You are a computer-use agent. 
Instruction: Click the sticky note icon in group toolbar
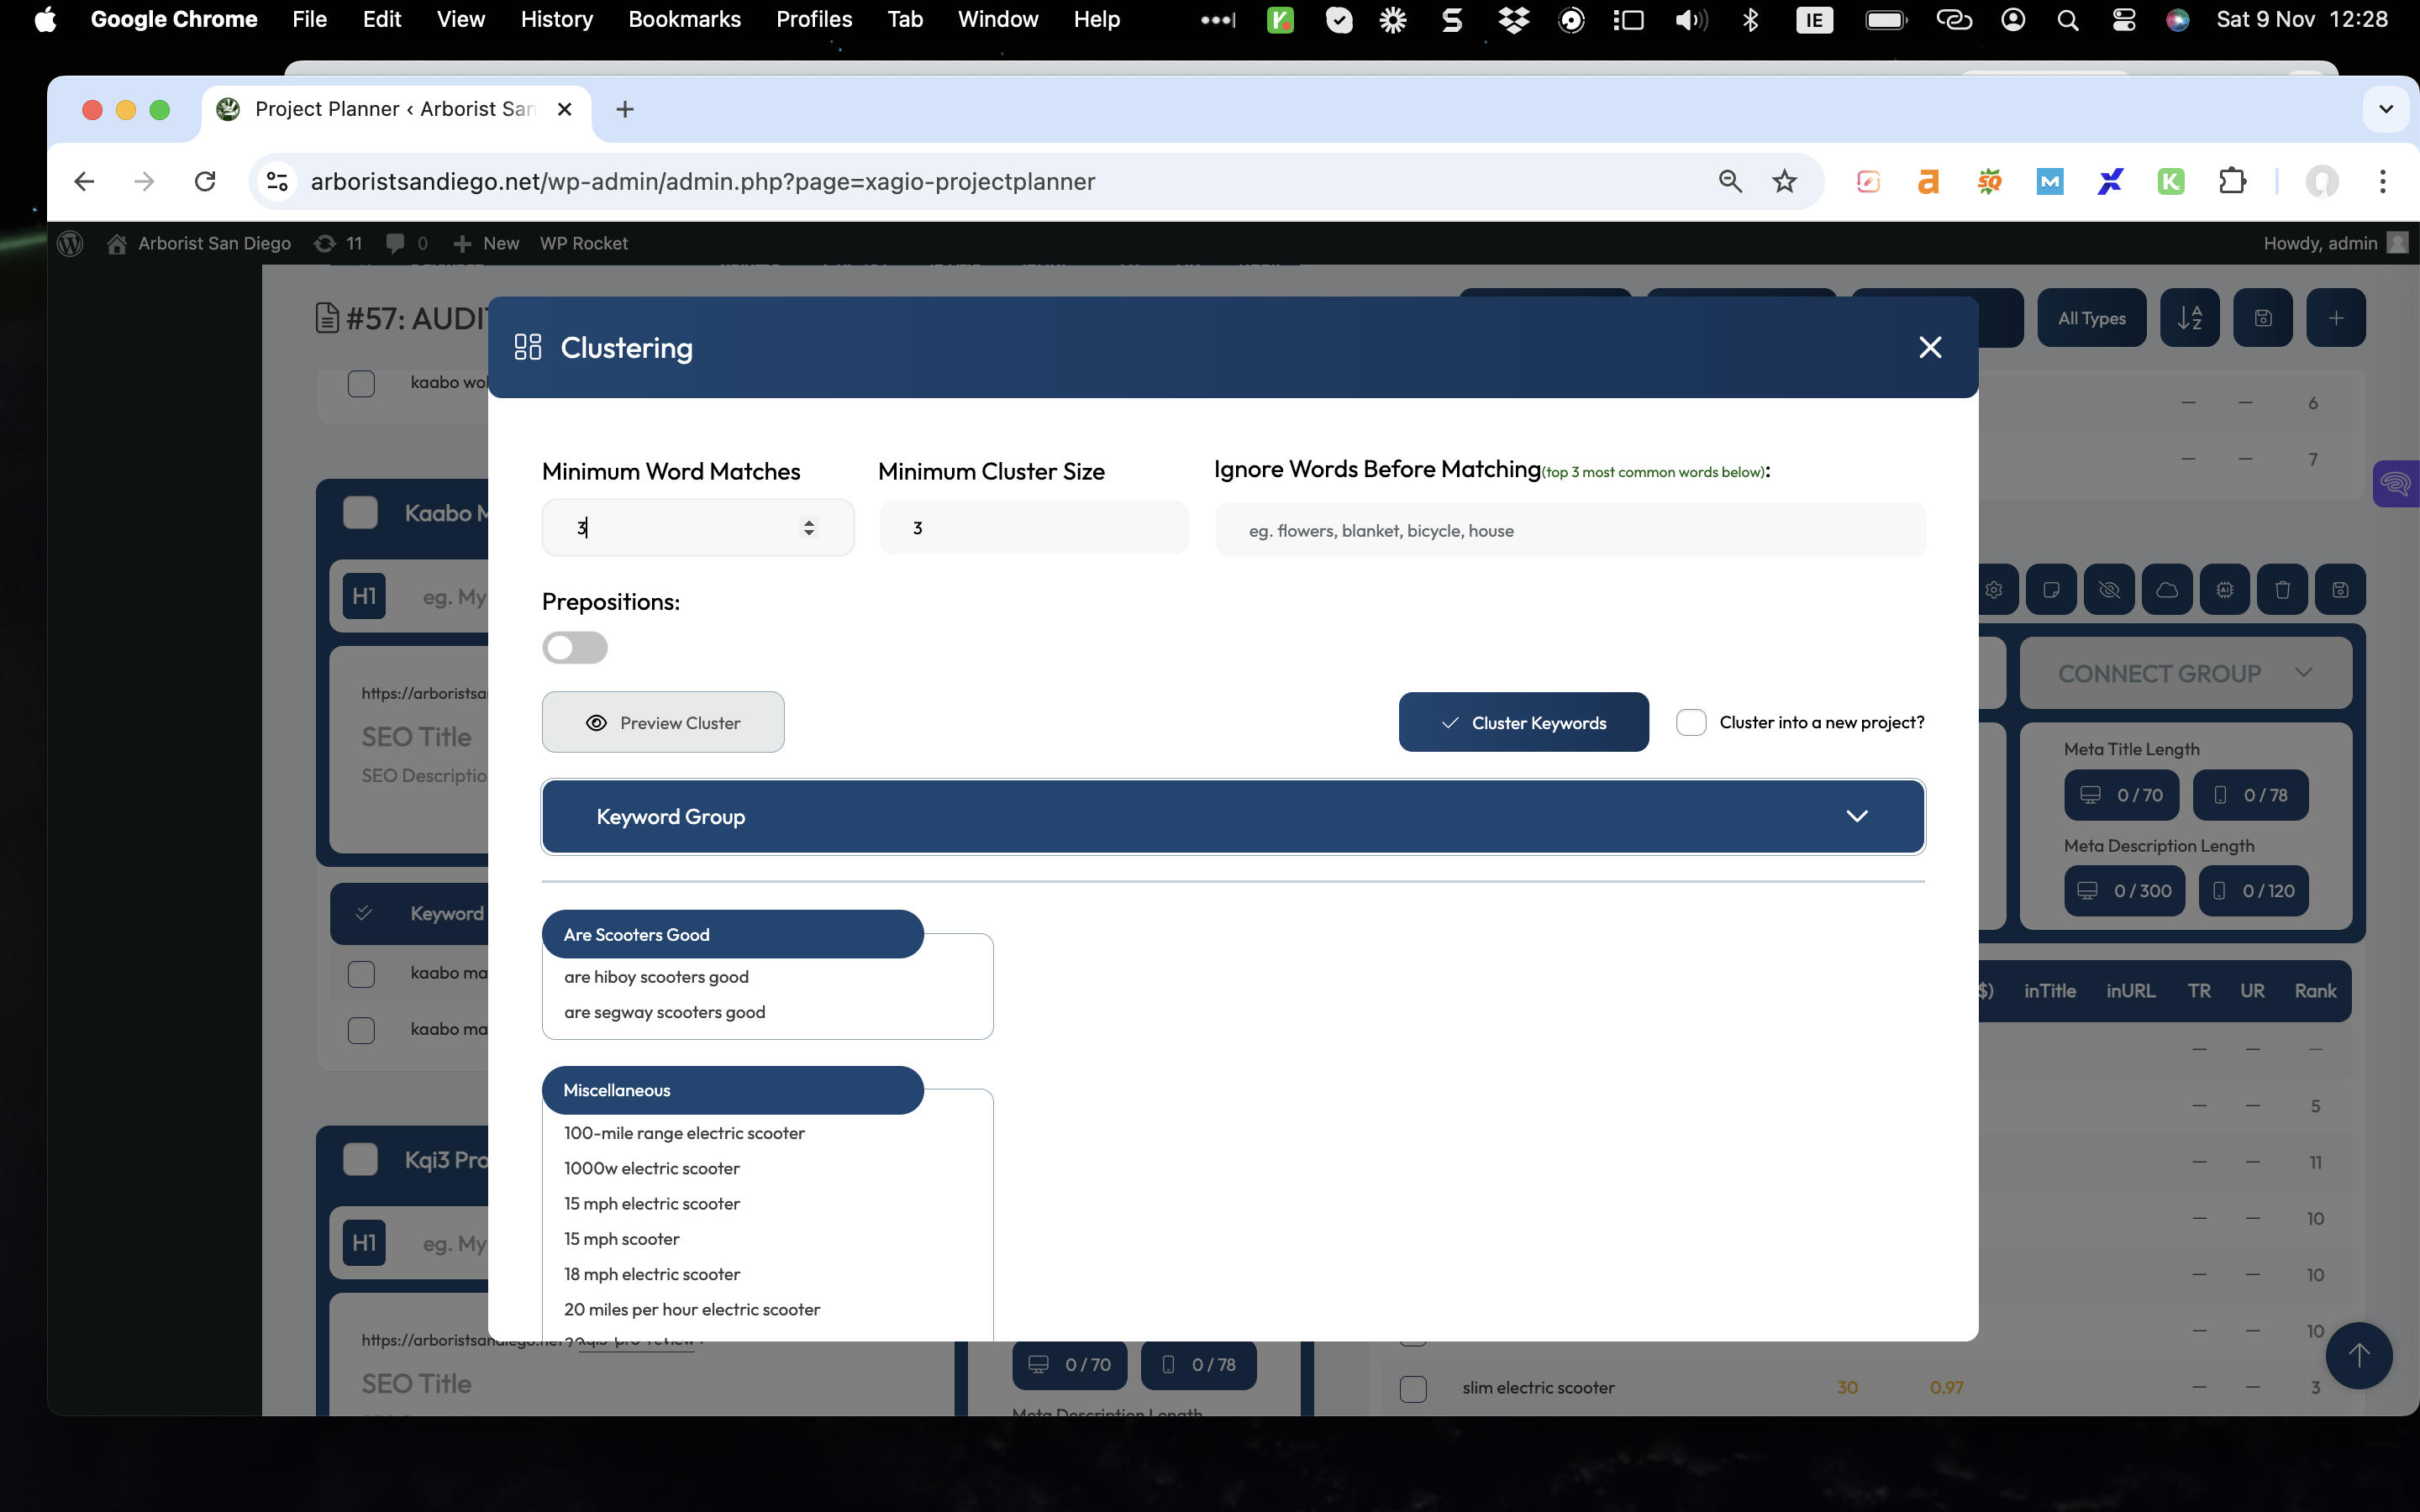(2051, 590)
